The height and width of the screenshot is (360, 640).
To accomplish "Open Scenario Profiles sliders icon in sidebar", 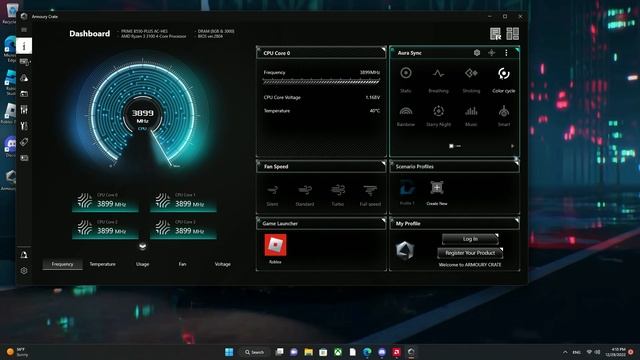I will (24, 110).
